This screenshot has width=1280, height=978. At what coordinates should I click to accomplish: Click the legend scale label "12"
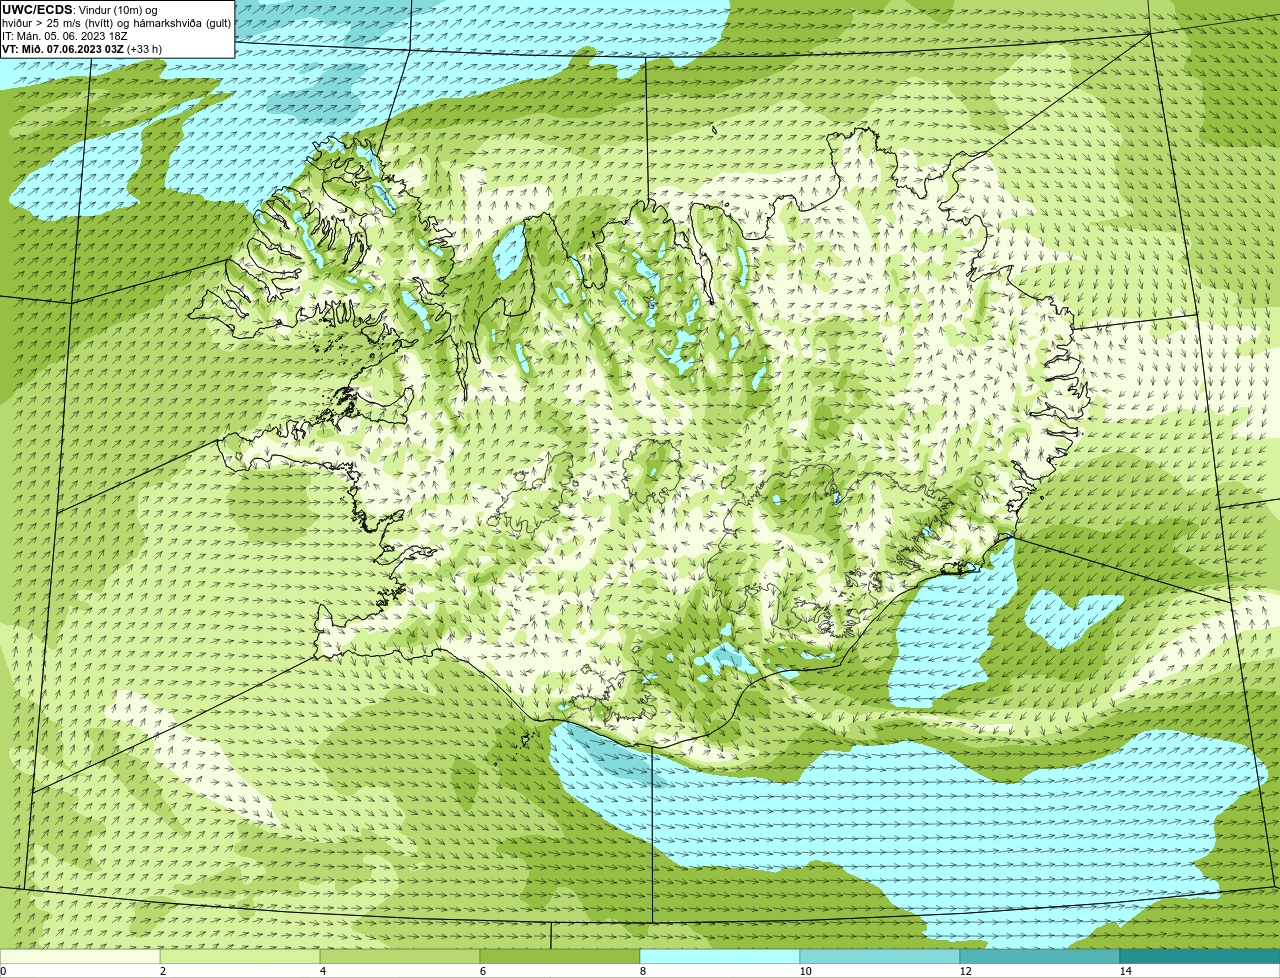[965, 971]
